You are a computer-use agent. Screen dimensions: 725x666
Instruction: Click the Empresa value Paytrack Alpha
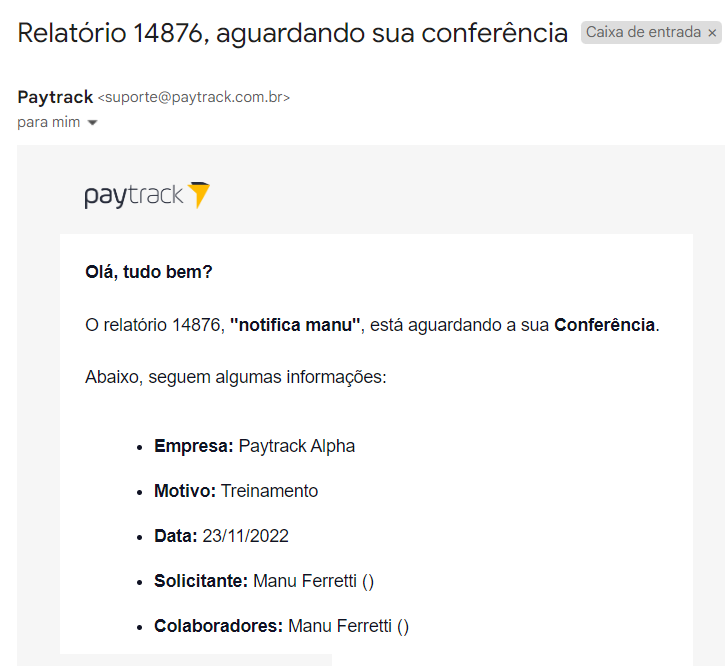coord(297,446)
